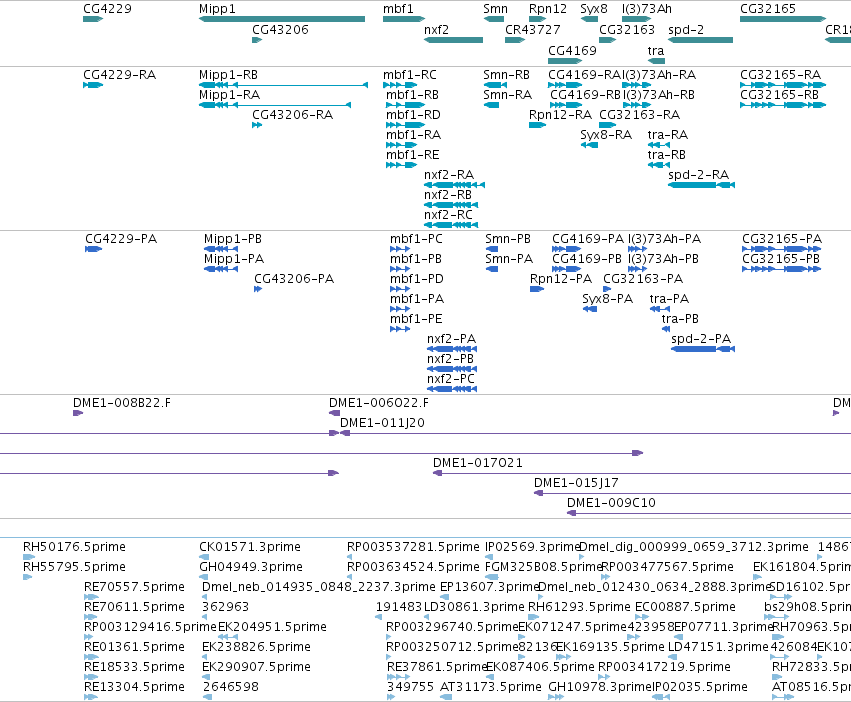Screen dimensions: 851x702
Task: Select the Smn-PA protein
Action: click(x=491, y=269)
